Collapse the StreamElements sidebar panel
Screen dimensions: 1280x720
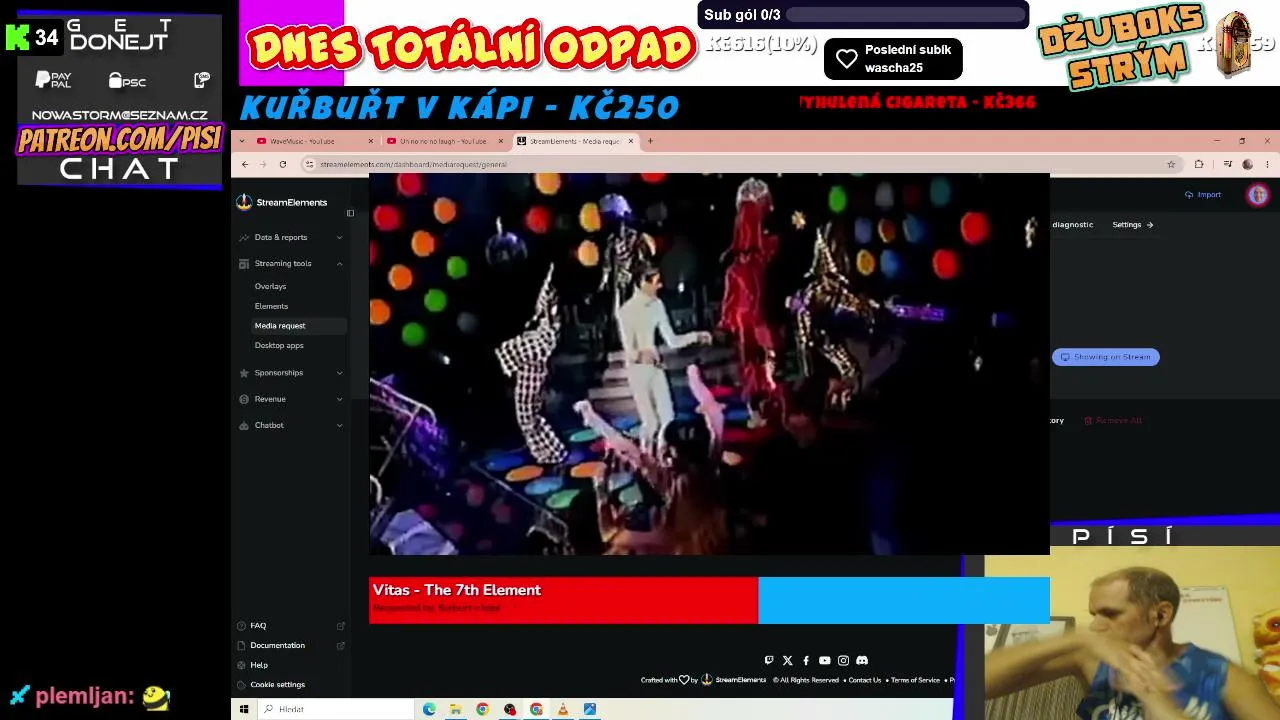pyautogui.click(x=350, y=212)
